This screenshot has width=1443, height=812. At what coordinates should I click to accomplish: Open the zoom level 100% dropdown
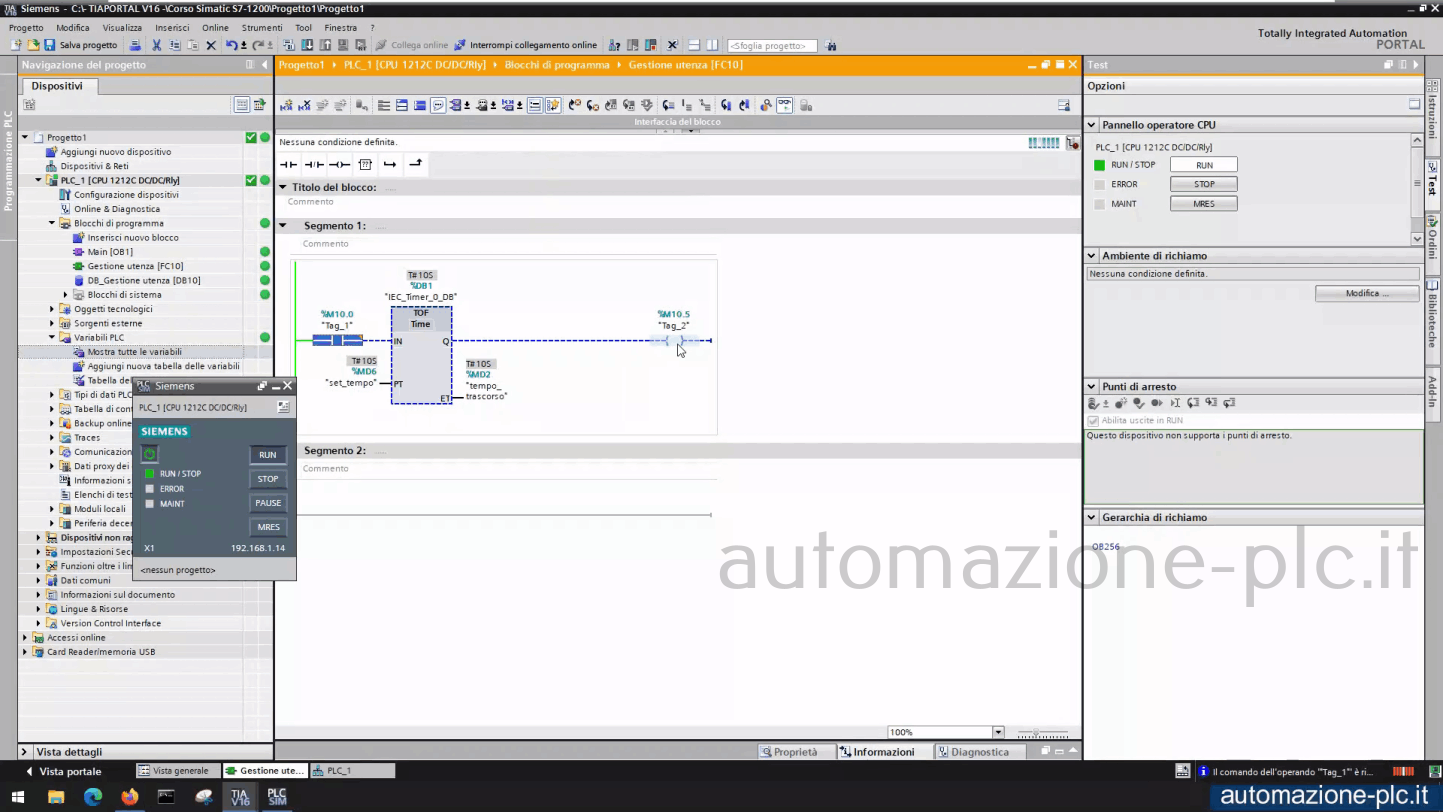(x=998, y=732)
